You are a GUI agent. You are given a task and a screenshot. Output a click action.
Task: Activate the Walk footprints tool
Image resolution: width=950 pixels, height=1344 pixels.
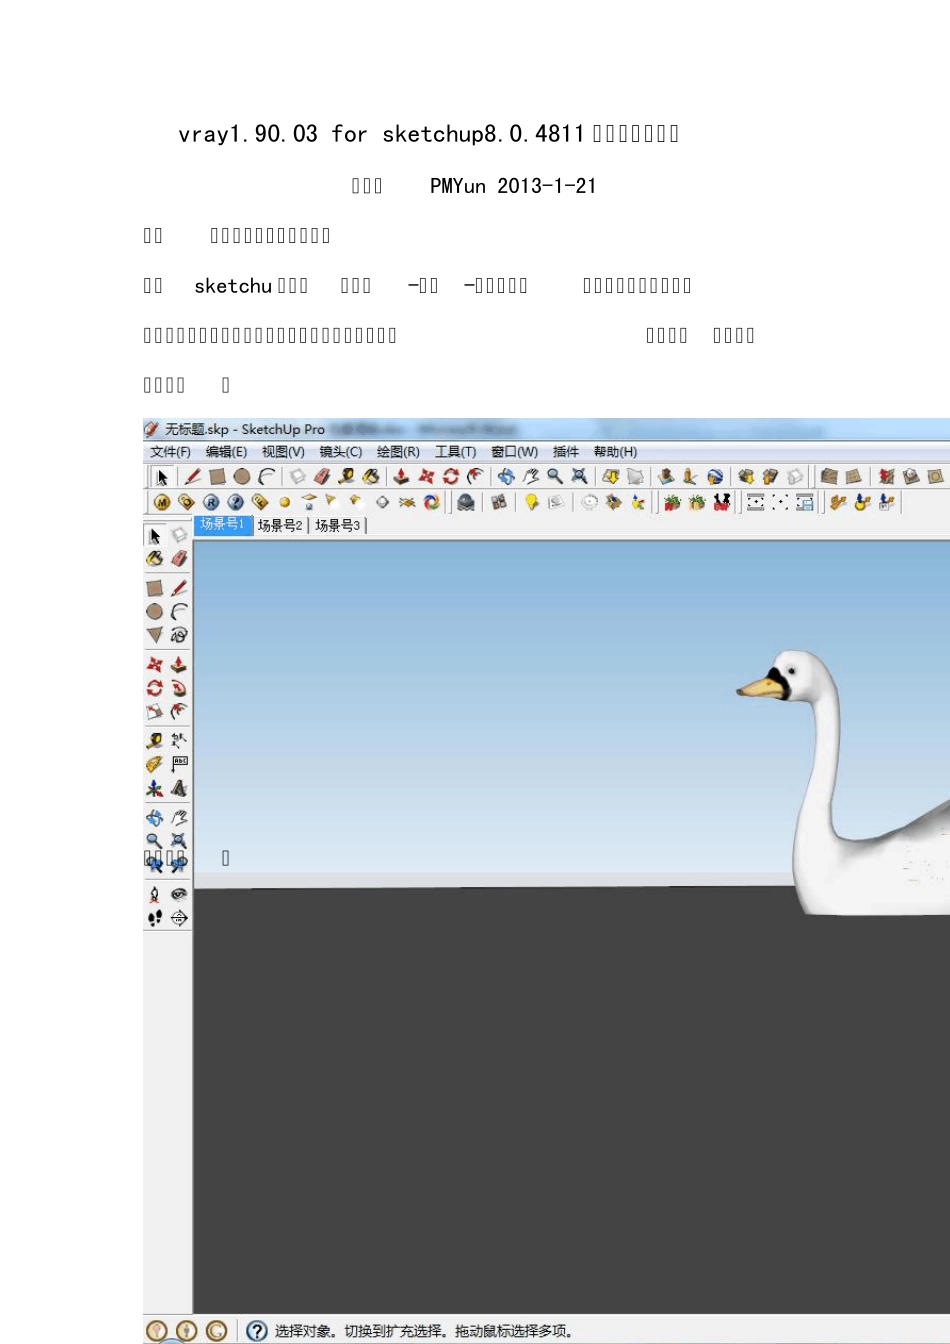pyautogui.click(x=155, y=918)
